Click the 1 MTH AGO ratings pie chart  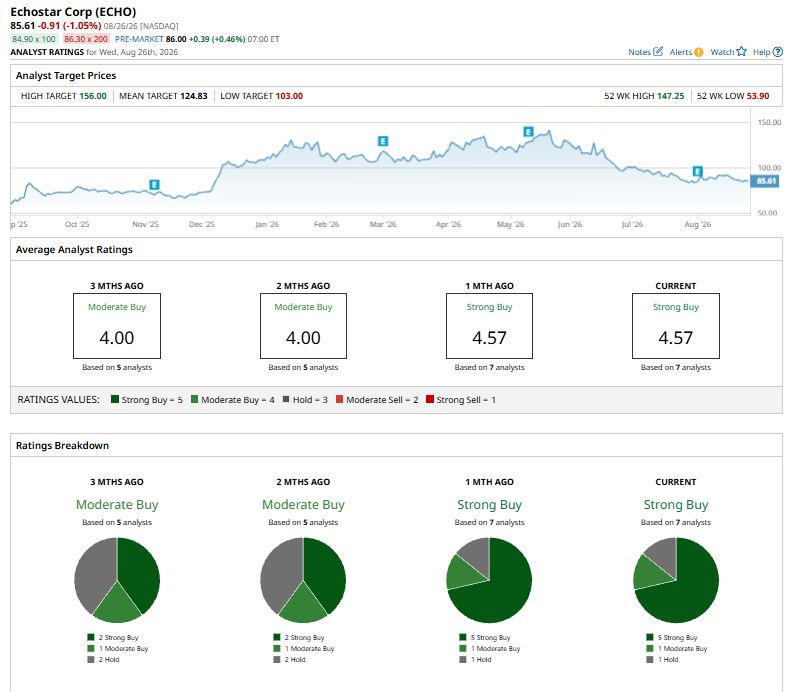[x=489, y=580]
